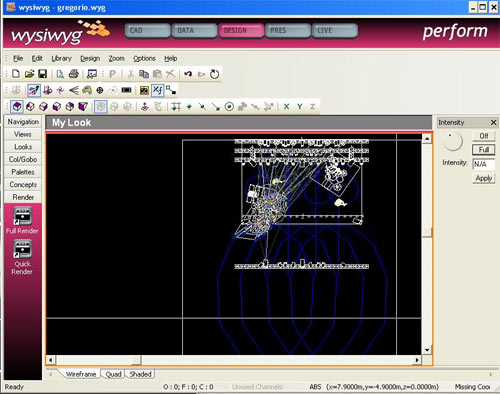500x394 pixels.
Task: Click the vertical scrollbar down arrow
Action: tap(427, 350)
